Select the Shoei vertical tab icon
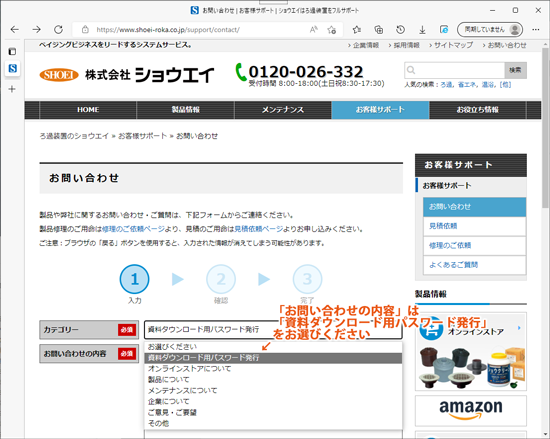The image size is (550, 439). coord(12,68)
